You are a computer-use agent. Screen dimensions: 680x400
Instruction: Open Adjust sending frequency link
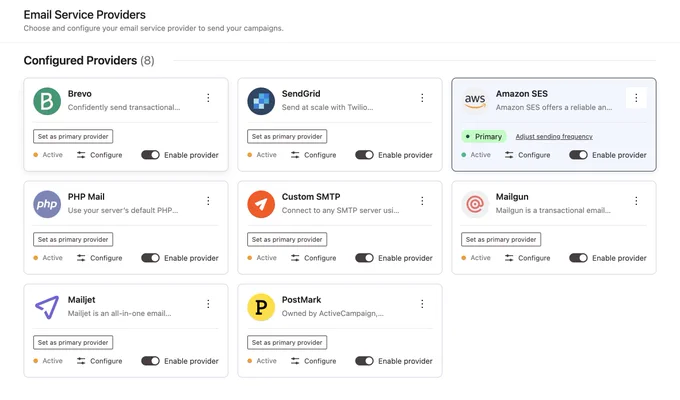(554, 136)
